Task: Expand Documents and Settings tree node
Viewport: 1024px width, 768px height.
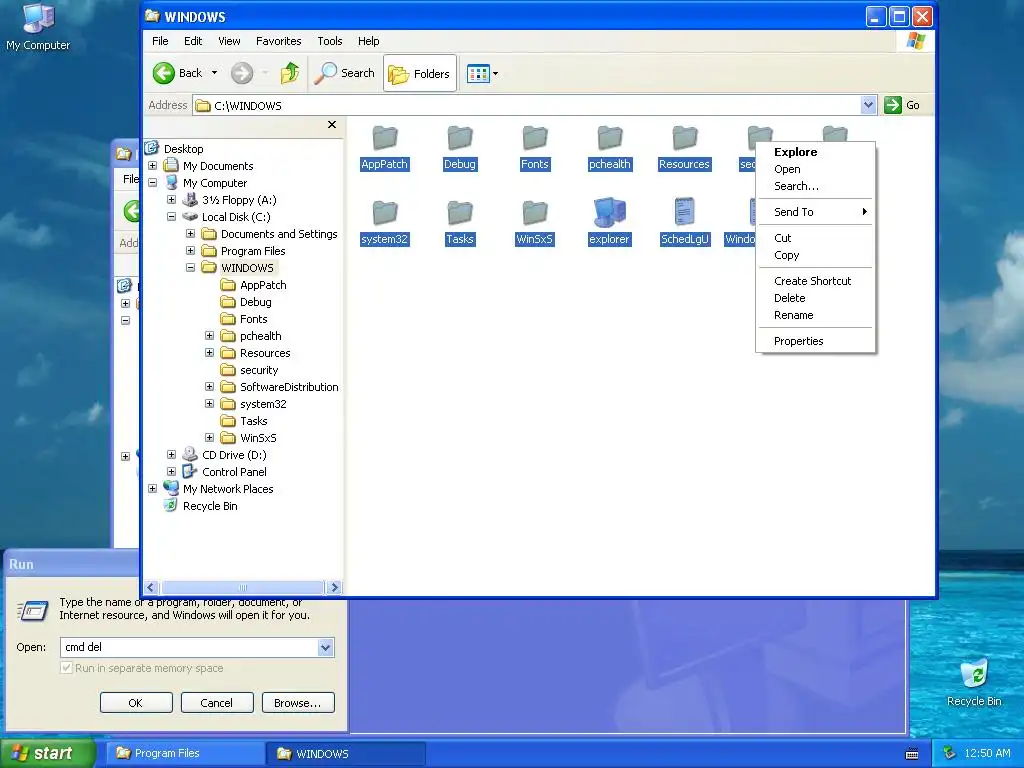Action: coord(190,234)
